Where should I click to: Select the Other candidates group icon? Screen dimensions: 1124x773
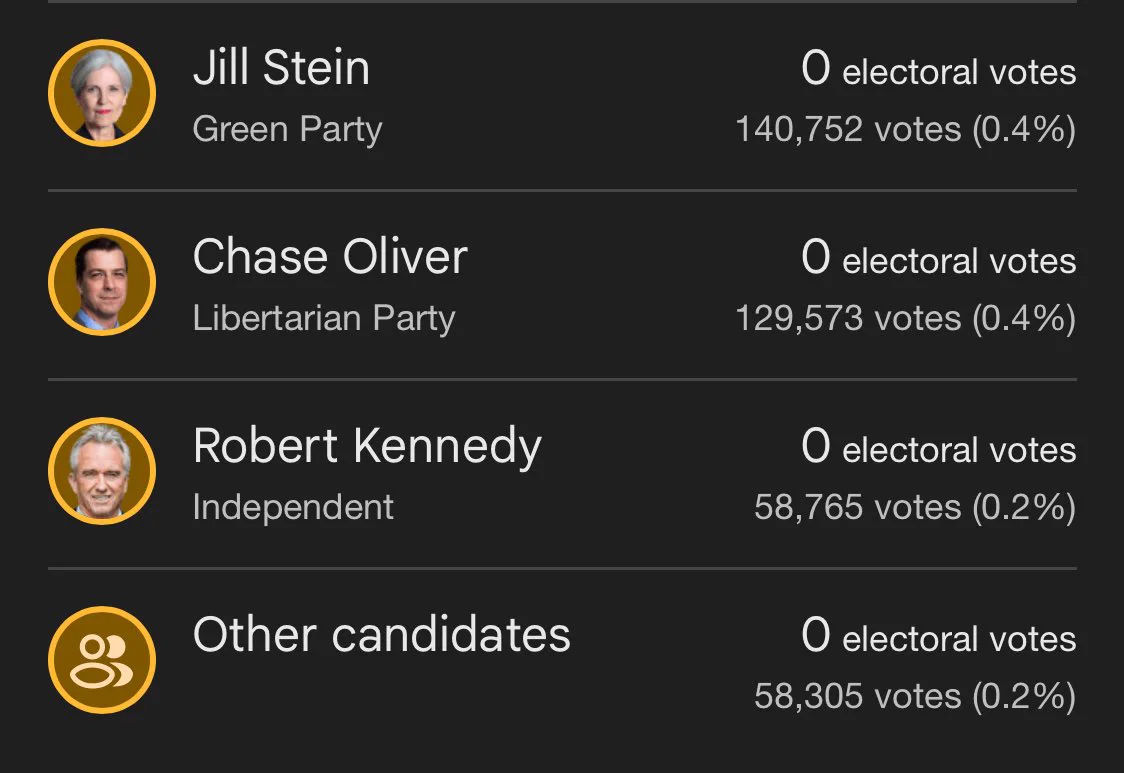[102, 660]
